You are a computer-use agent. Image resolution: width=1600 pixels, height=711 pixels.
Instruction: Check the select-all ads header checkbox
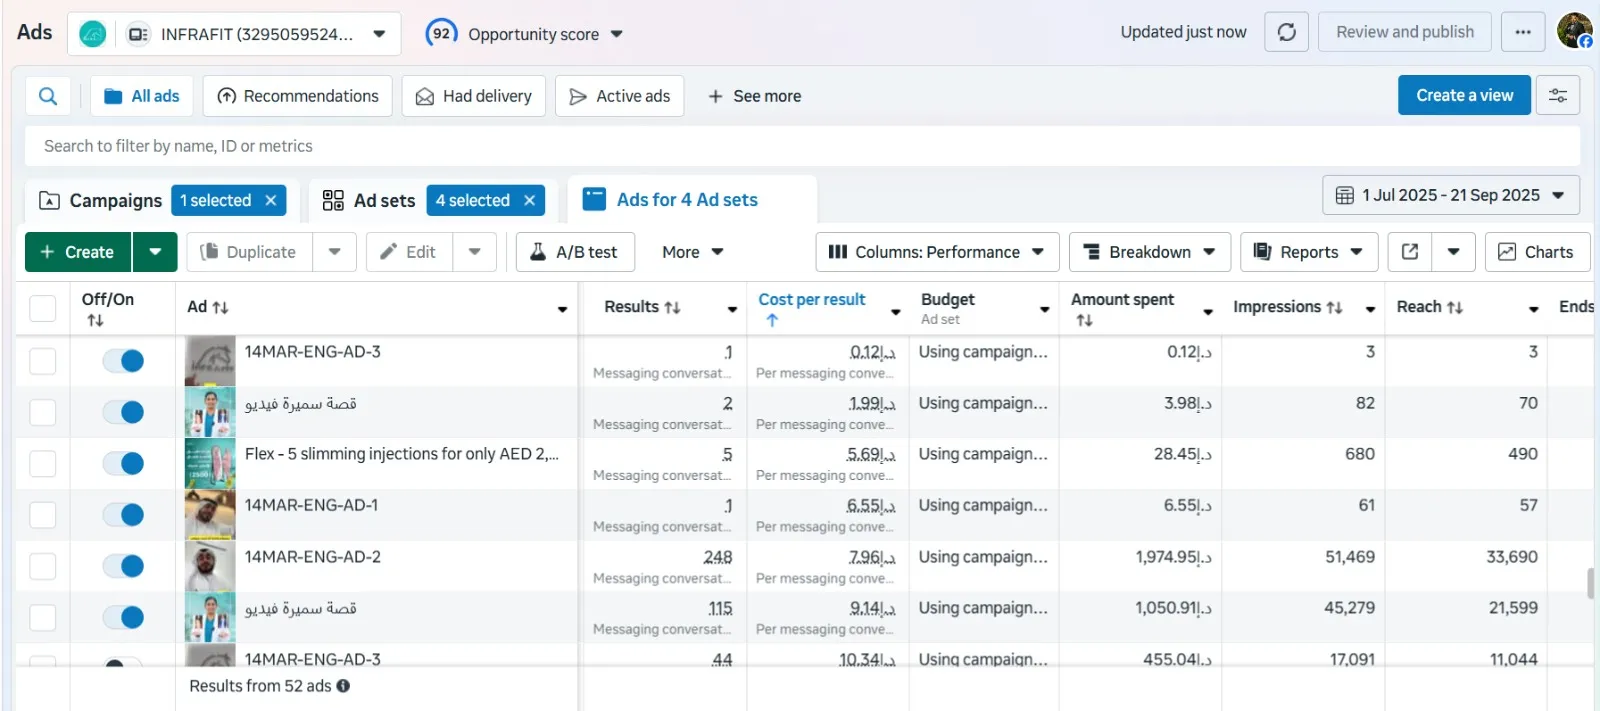[x=42, y=308]
